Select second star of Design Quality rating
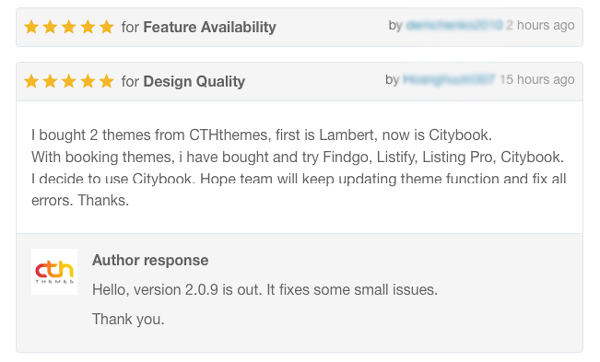 tap(50, 81)
